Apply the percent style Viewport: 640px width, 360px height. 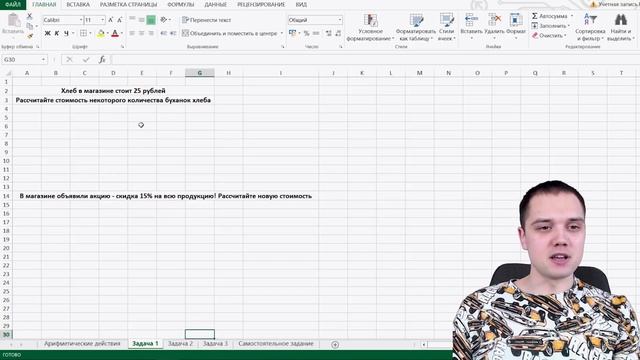(x=307, y=33)
